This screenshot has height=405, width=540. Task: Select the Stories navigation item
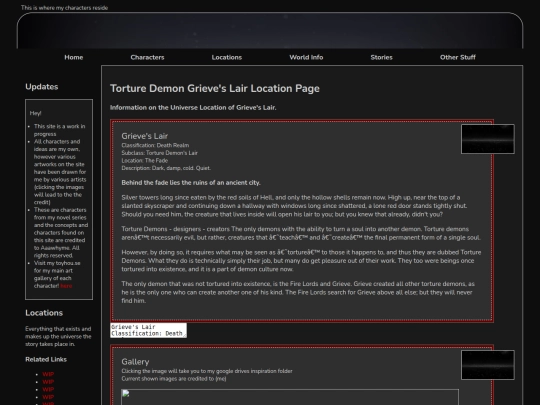382,57
